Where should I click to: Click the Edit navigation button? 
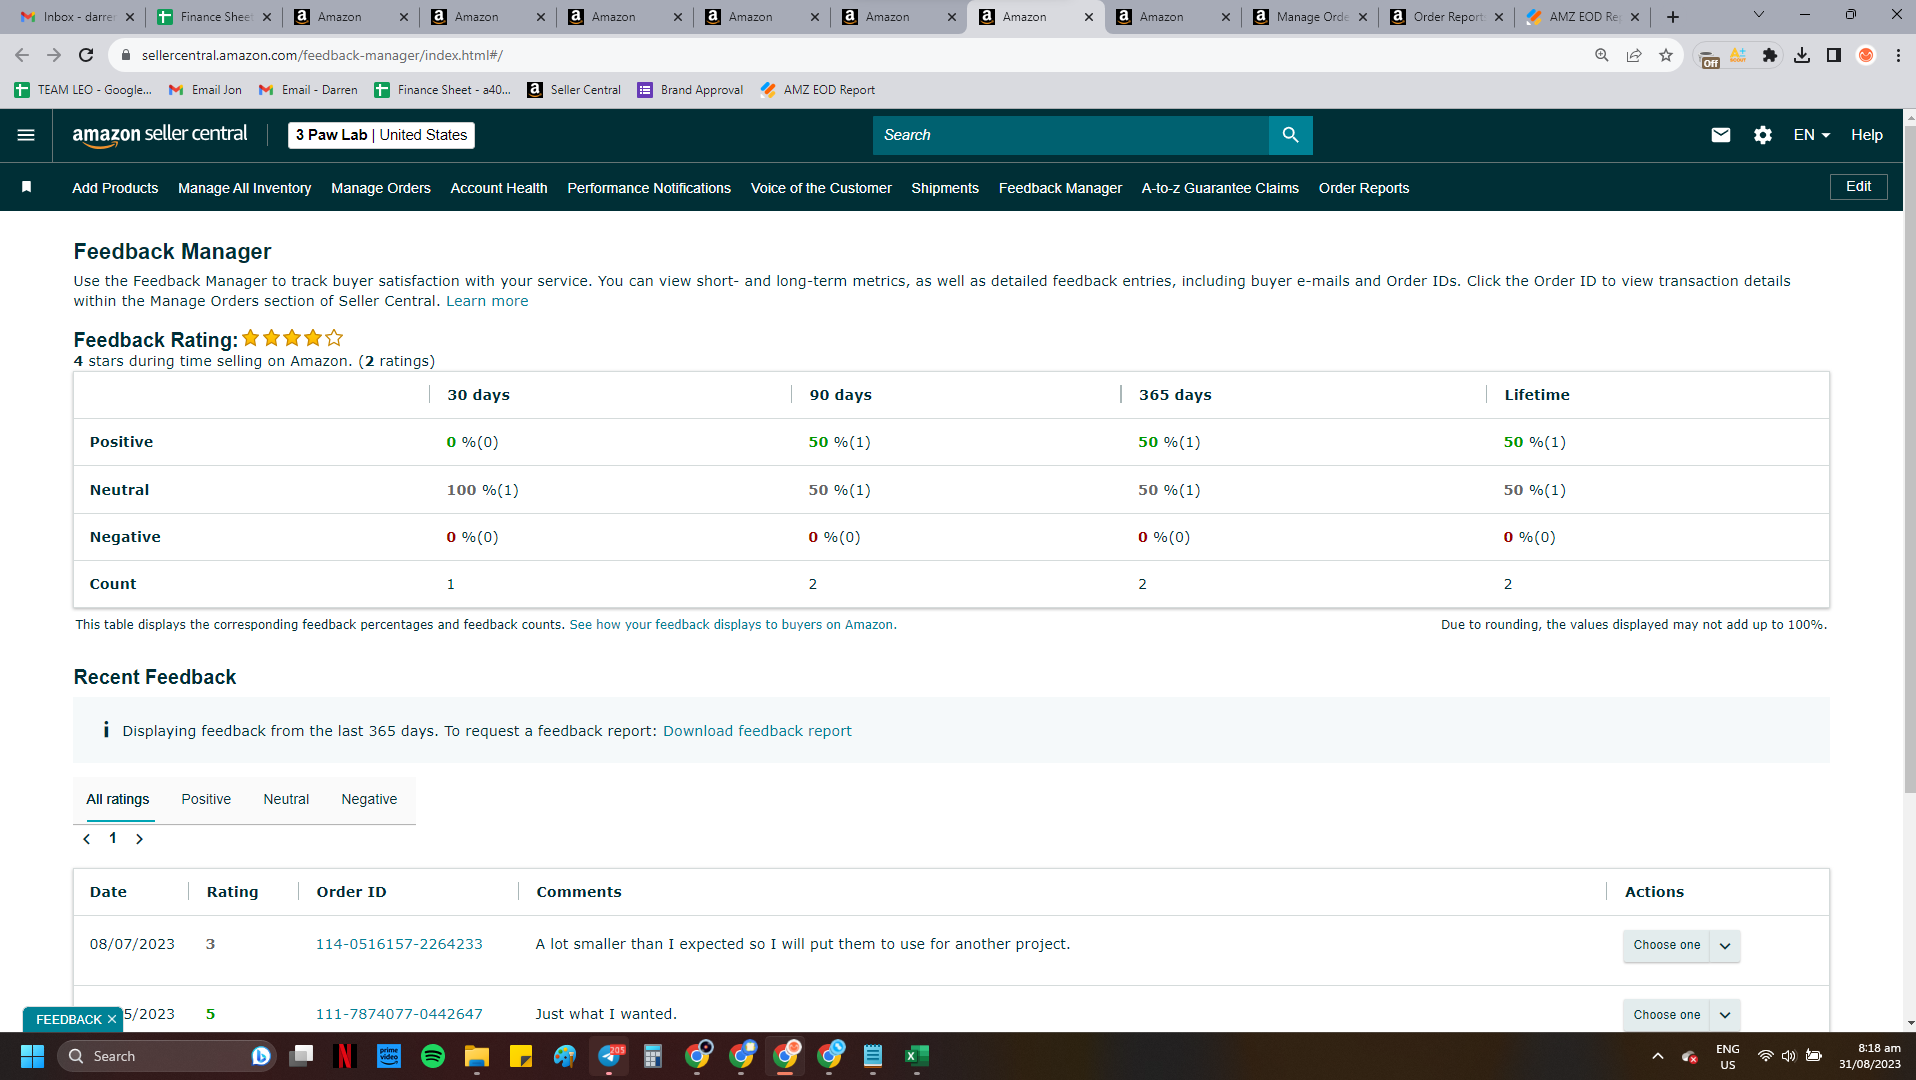[1859, 187]
